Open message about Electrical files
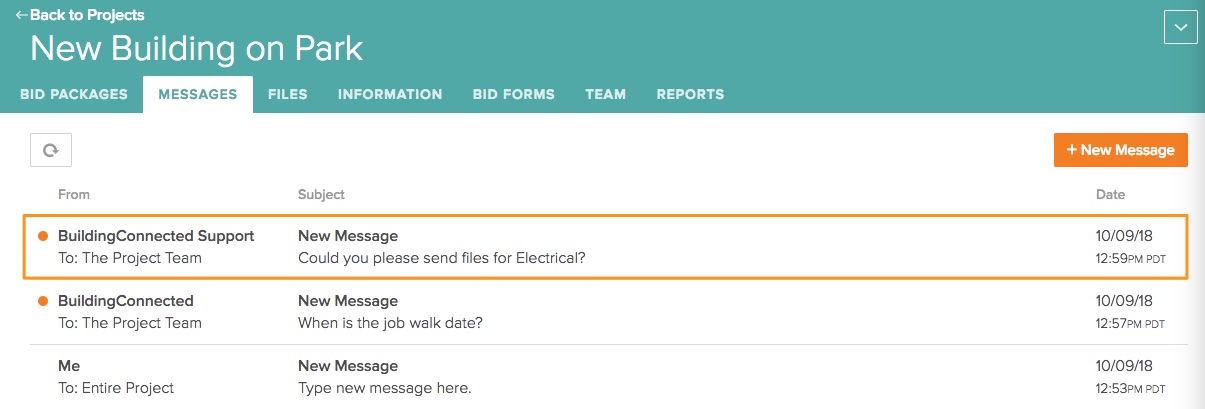Image resolution: width=1205 pixels, height=409 pixels. click(x=441, y=258)
